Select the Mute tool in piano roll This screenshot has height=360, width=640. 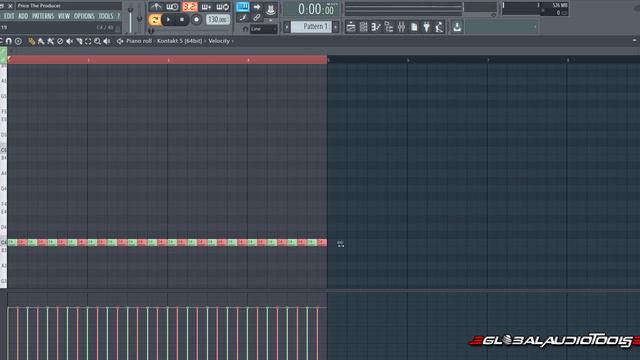[x=69, y=41]
